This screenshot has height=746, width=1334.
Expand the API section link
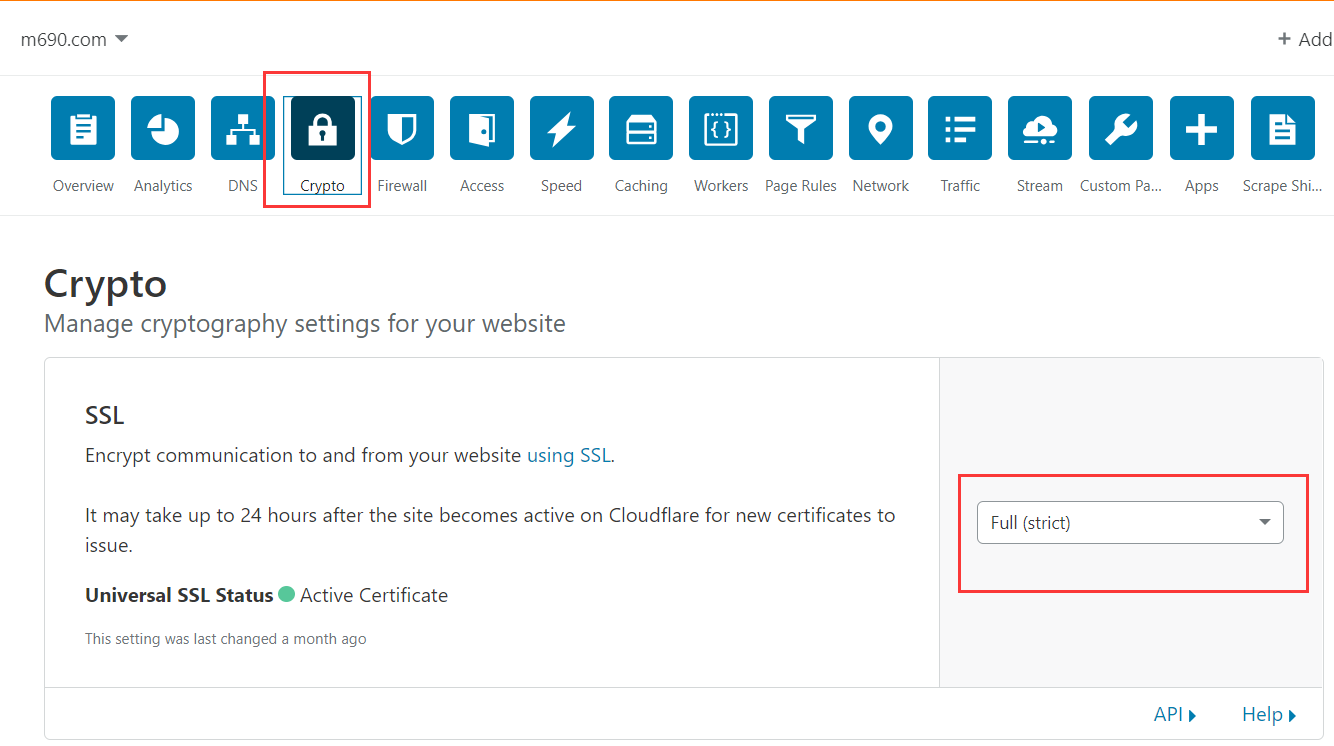click(1175, 714)
